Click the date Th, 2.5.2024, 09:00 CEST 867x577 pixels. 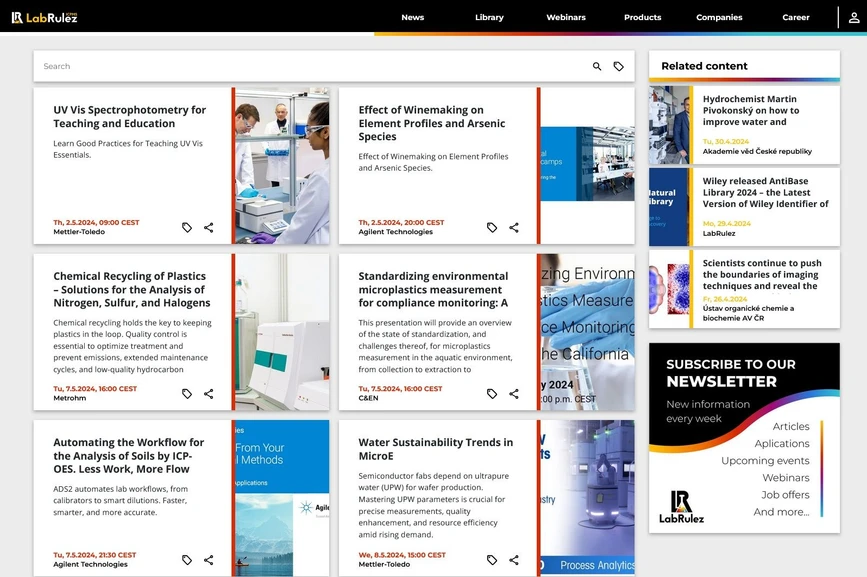[x=96, y=223]
